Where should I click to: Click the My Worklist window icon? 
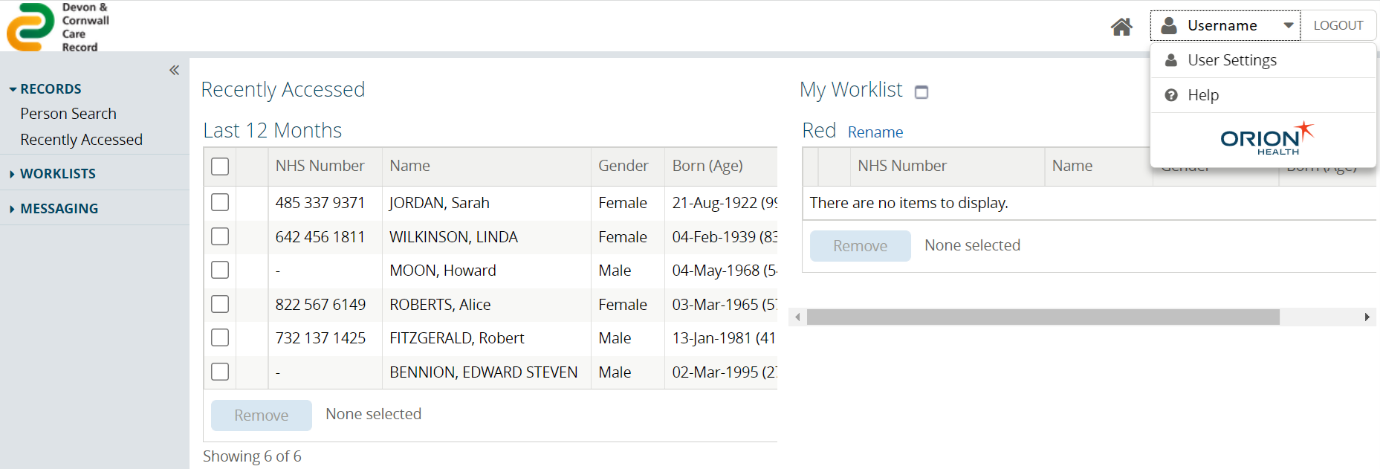[921, 92]
